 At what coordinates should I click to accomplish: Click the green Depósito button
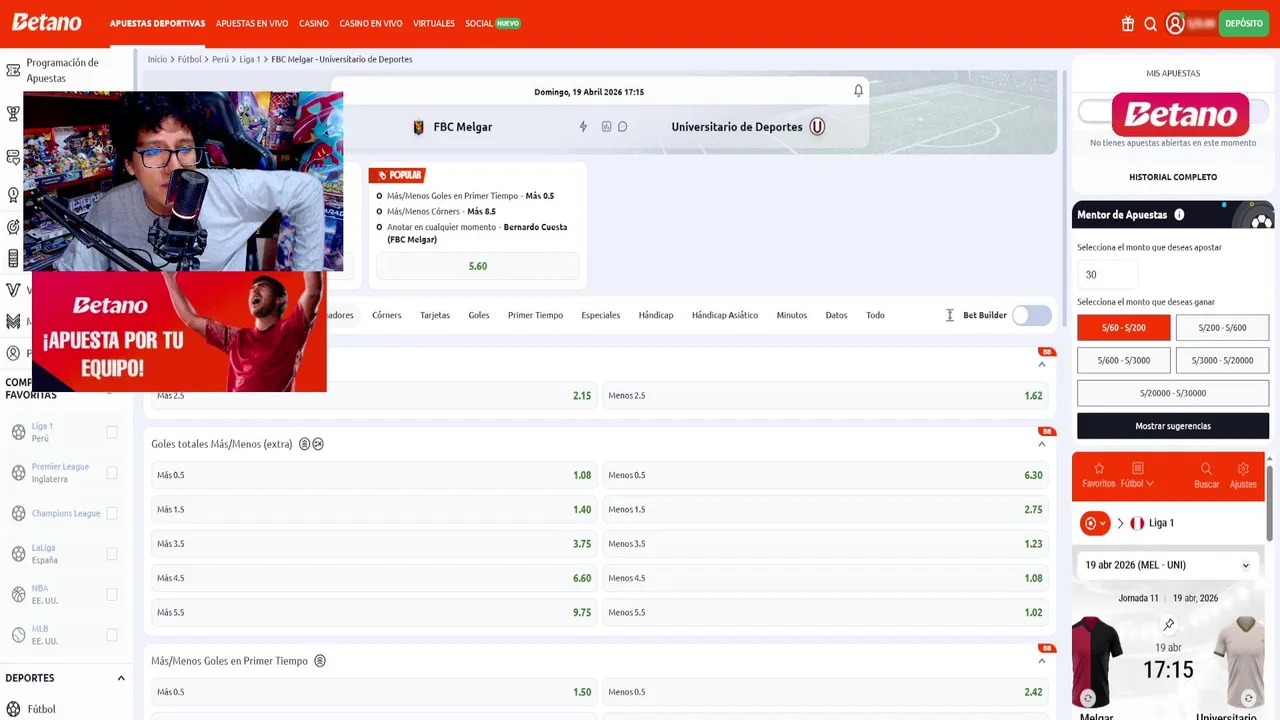[1244, 23]
